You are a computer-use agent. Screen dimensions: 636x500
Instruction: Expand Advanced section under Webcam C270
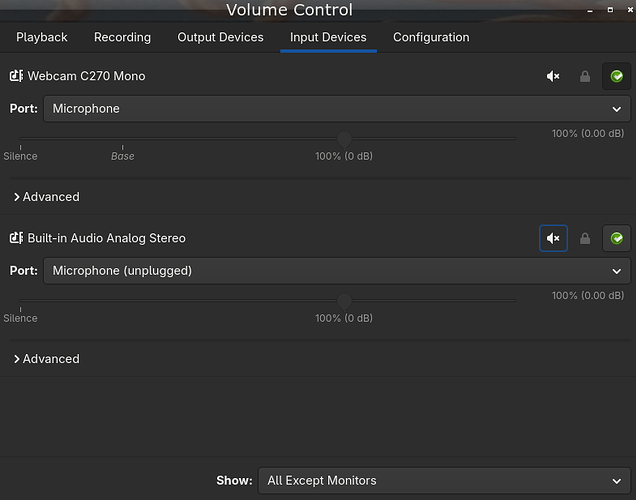click(x=46, y=197)
